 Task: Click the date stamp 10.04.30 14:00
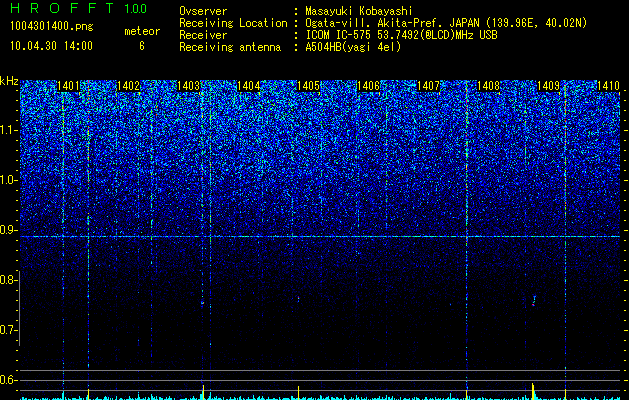coord(51,46)
